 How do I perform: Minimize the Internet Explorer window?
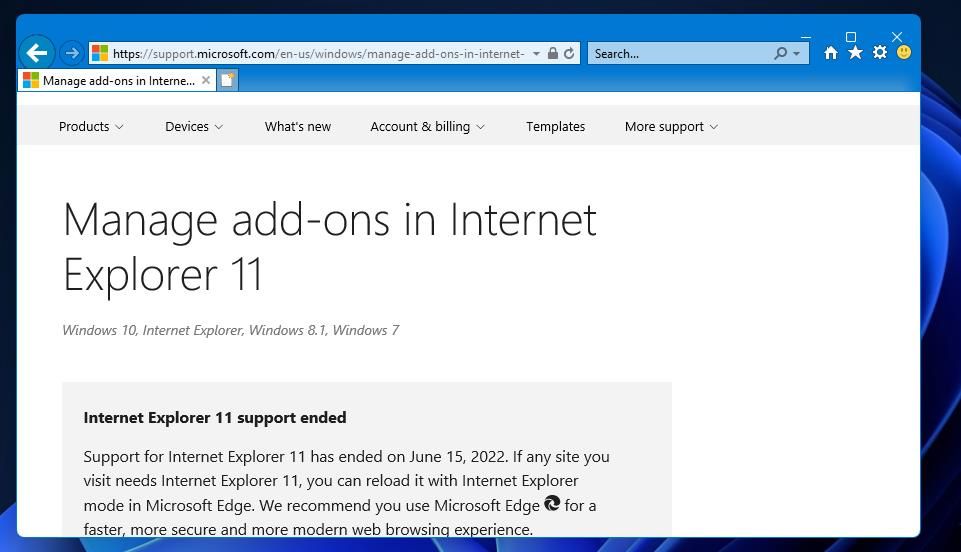(806, 37)
